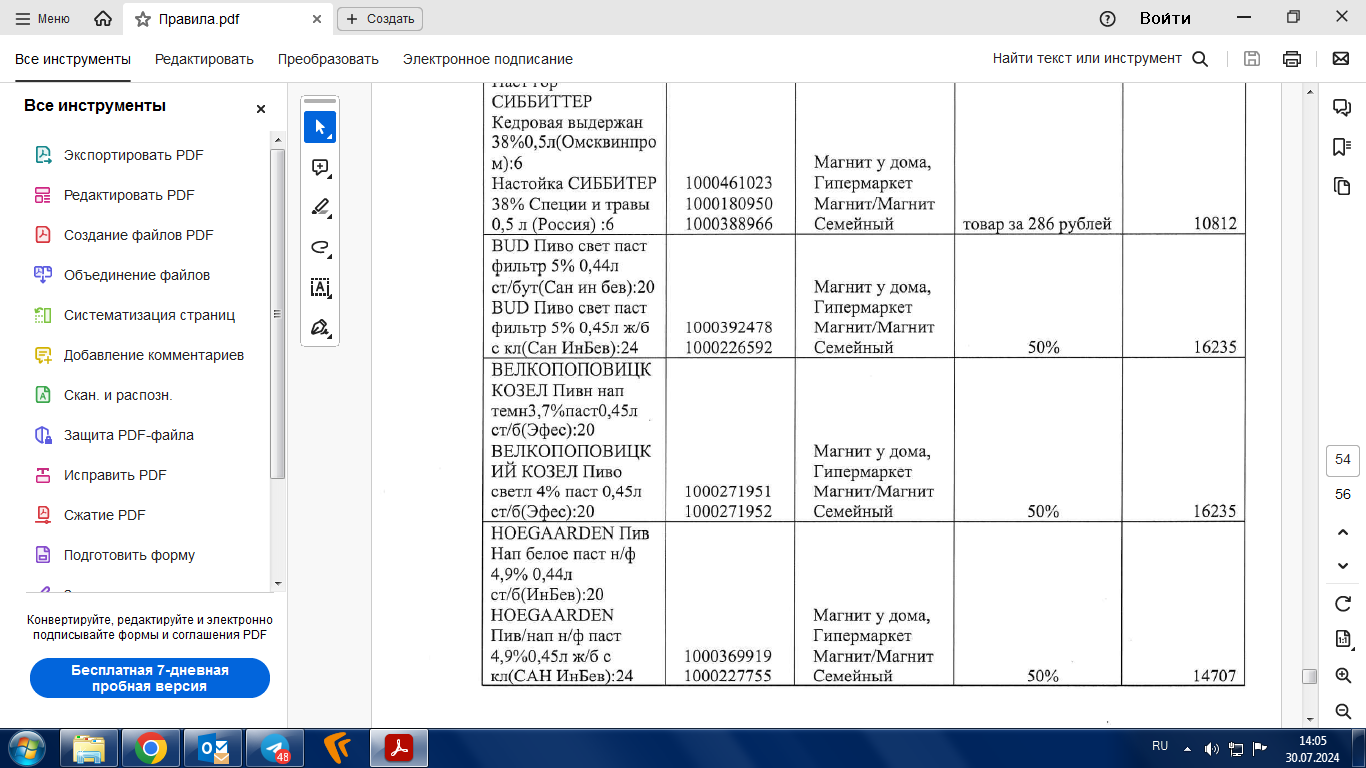Image resolution: width=1366 pixels, height=768 pixels.
Task: Open the Объединение файлов tool
Action: coord(137,275)
